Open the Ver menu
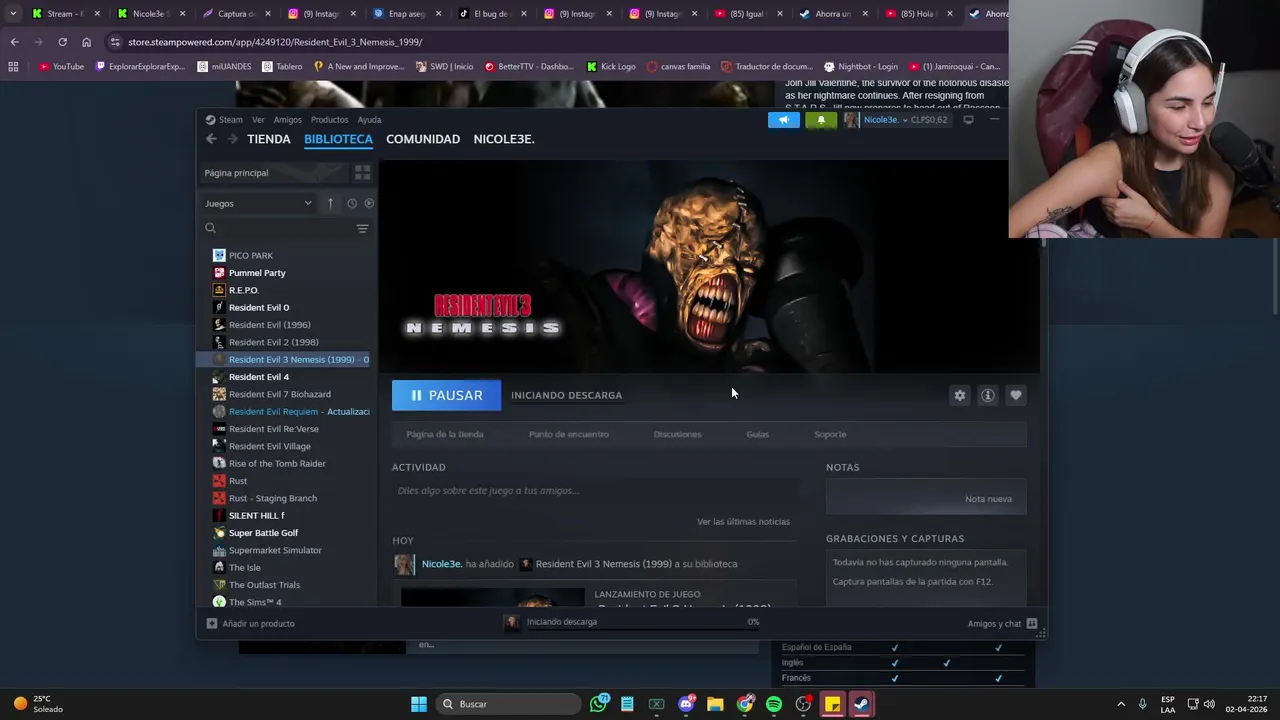This screenshot has height=720, width=1280. pyautogui.click(x=258, y=120)
